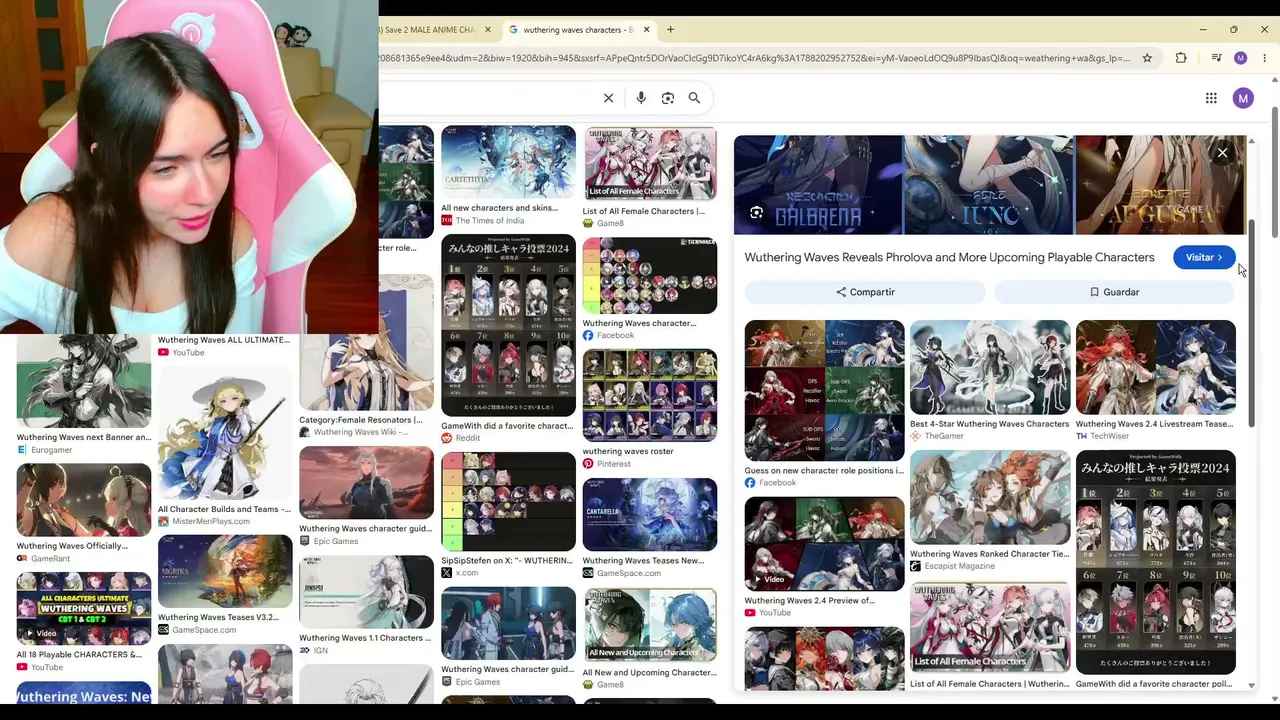1280x720 pixels.
Task: Save the image with Guardar
Action: coord(1114,292)
